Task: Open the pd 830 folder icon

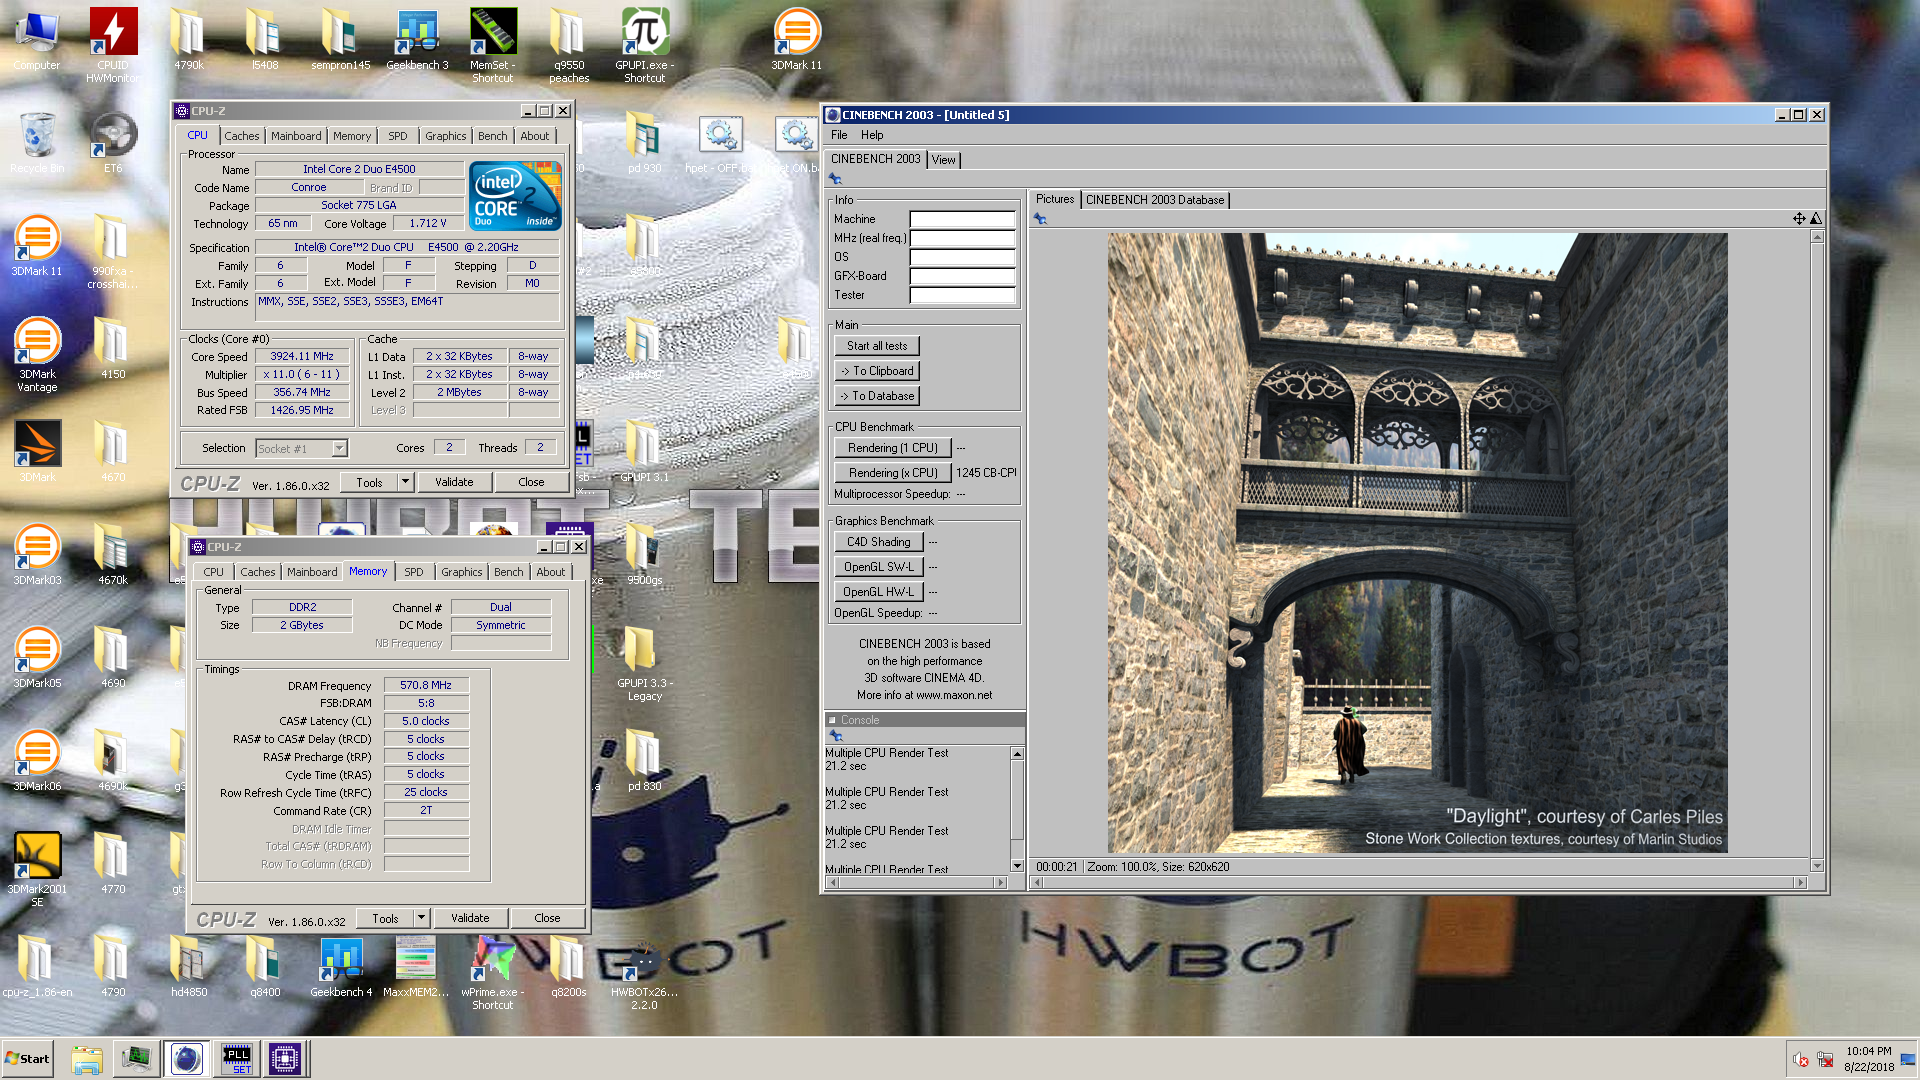Action: coord(645,760)
